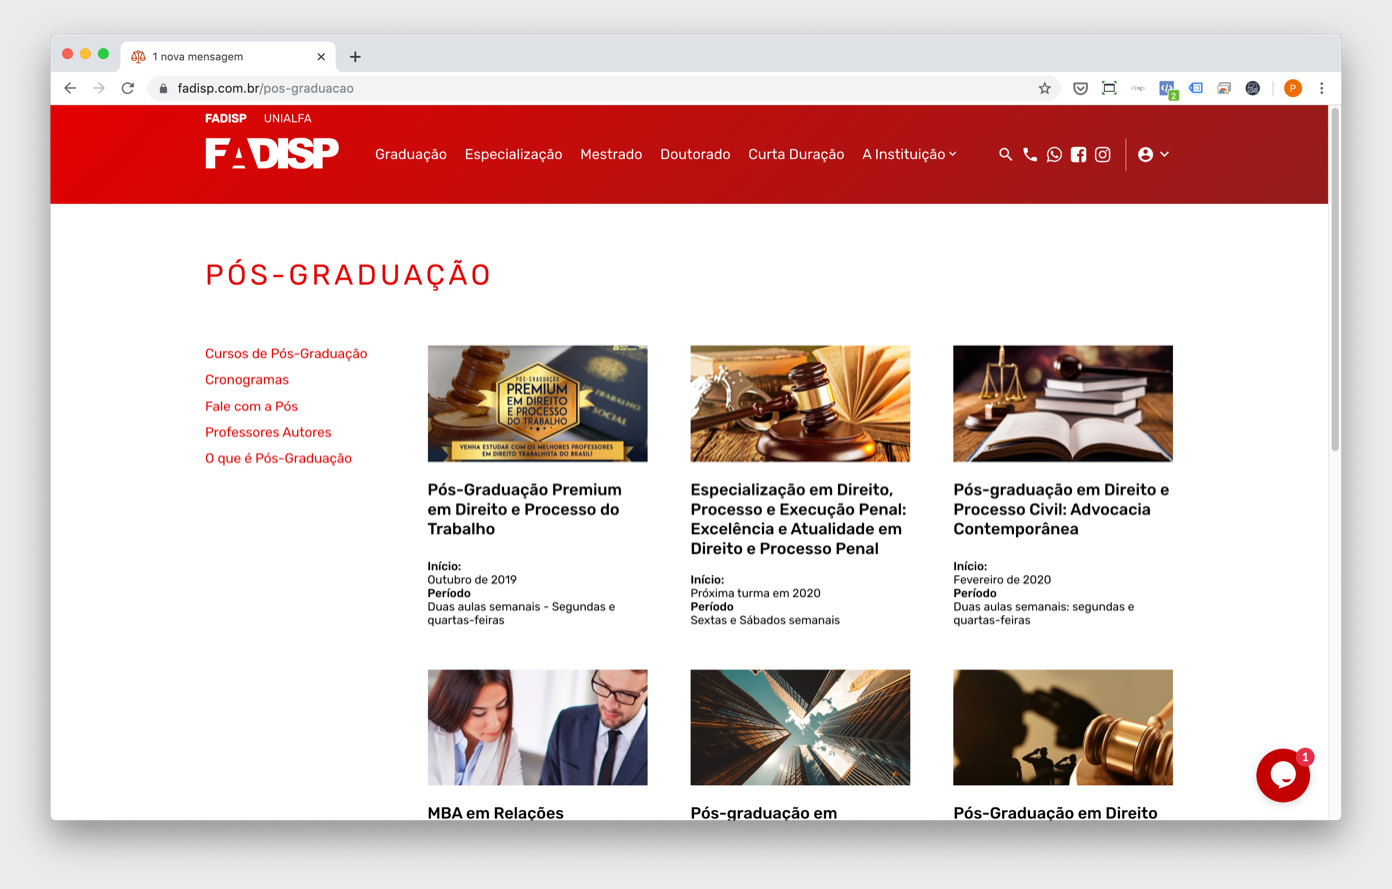Open the Facebook icon link

pos(1078,154)
